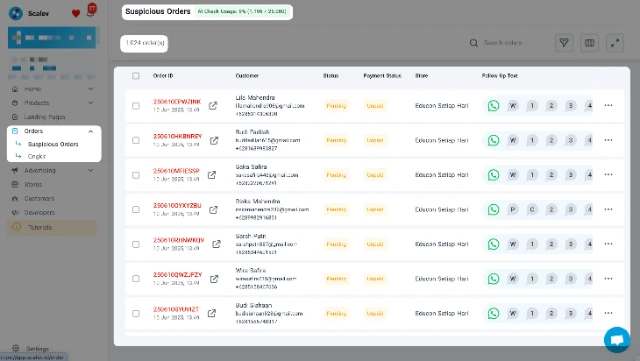Focus the Search orders field
Image resolution: width=640 pixels, height=361 pixels.
click(506, 43)
